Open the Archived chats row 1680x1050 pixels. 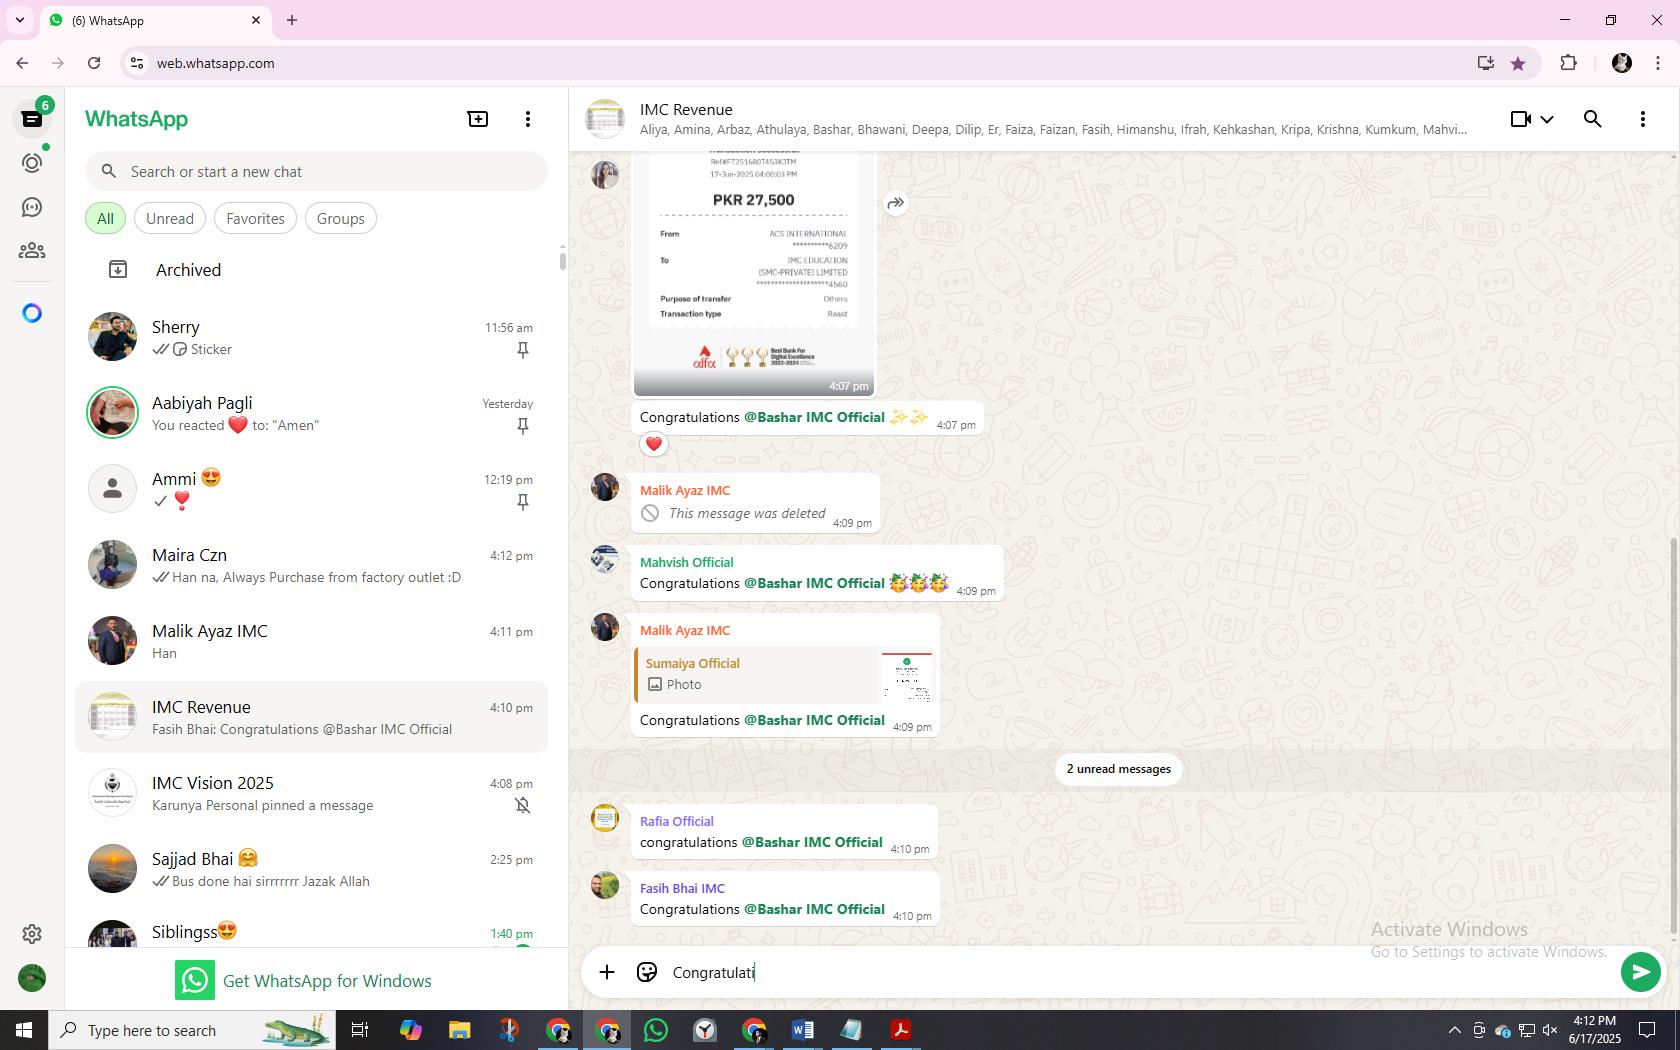311,270
